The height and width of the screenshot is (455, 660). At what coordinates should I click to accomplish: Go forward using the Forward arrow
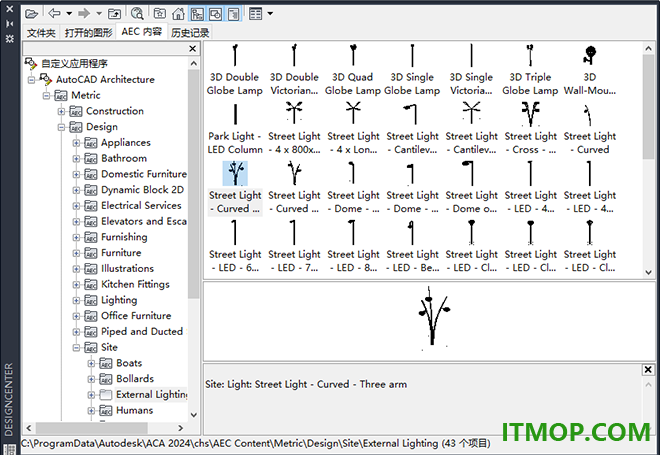pos(84,13)
